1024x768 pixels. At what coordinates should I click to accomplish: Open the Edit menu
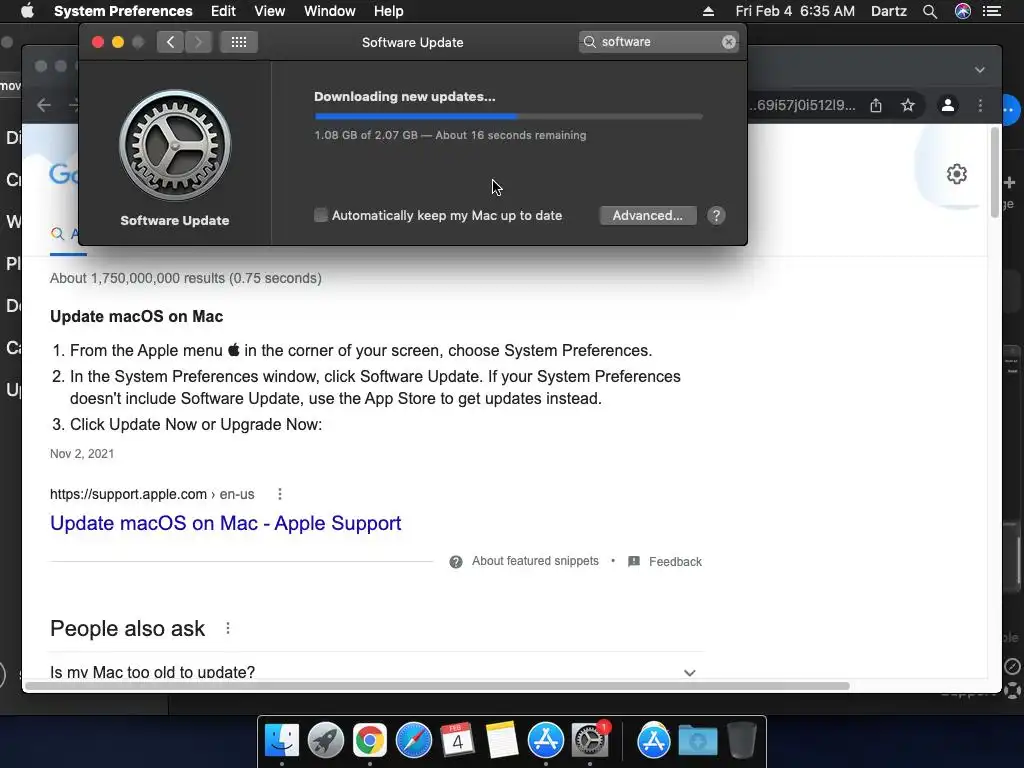(x=223, y=11)
